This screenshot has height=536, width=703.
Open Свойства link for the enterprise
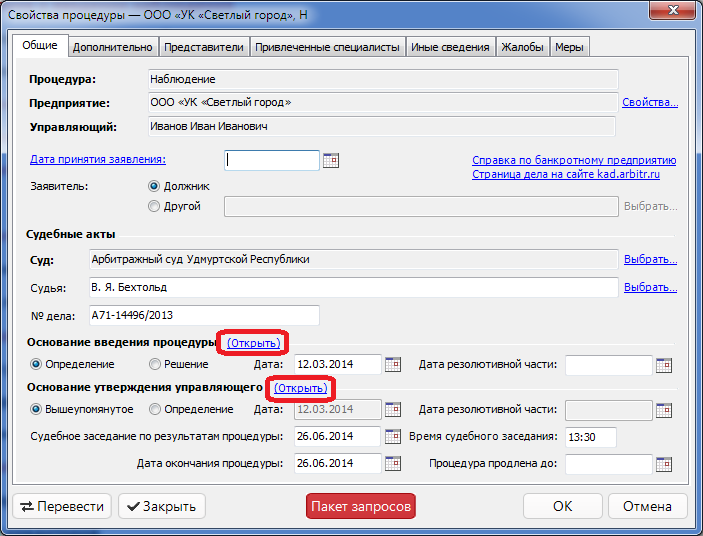click(x=650, y=102)
